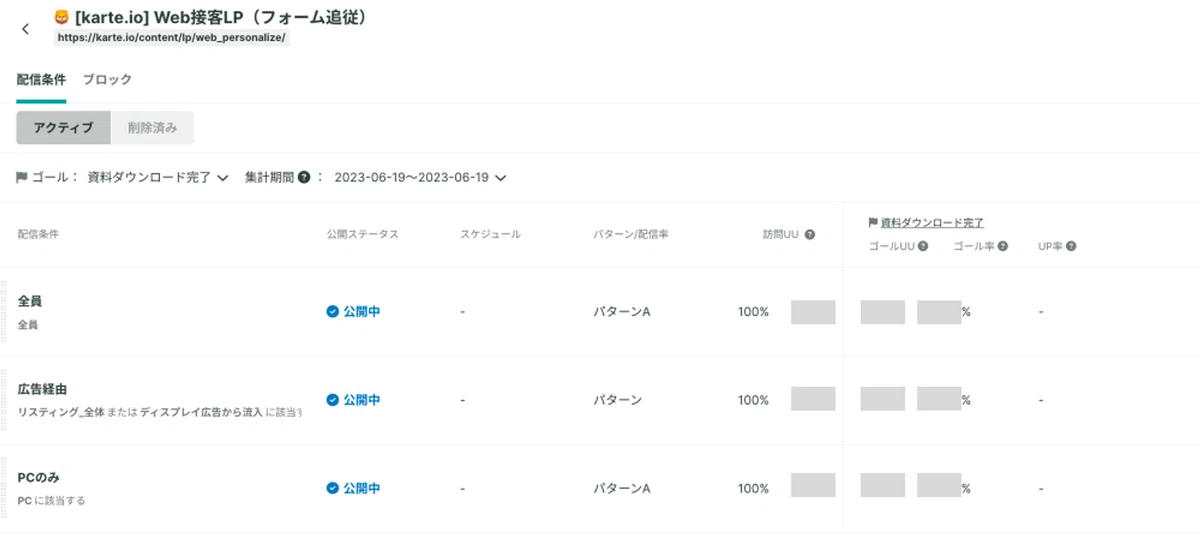The height and width of the screenshot is (558, 1200).
Task: Click the 資料ダウンロード完了 column header link
Action: point(932,223)
